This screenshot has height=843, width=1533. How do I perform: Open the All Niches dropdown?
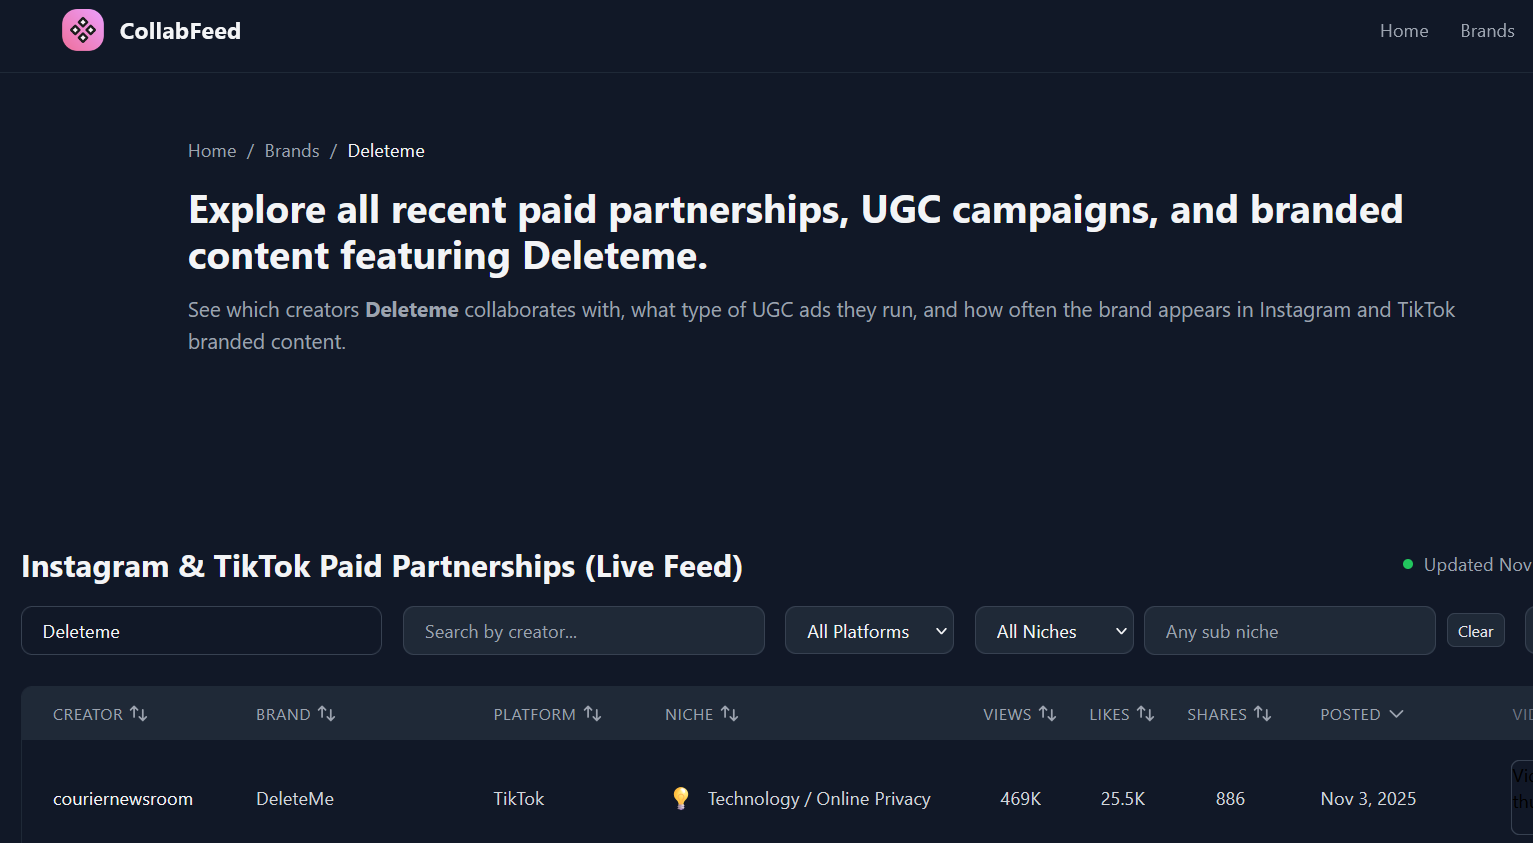[x=1053, y=630]
